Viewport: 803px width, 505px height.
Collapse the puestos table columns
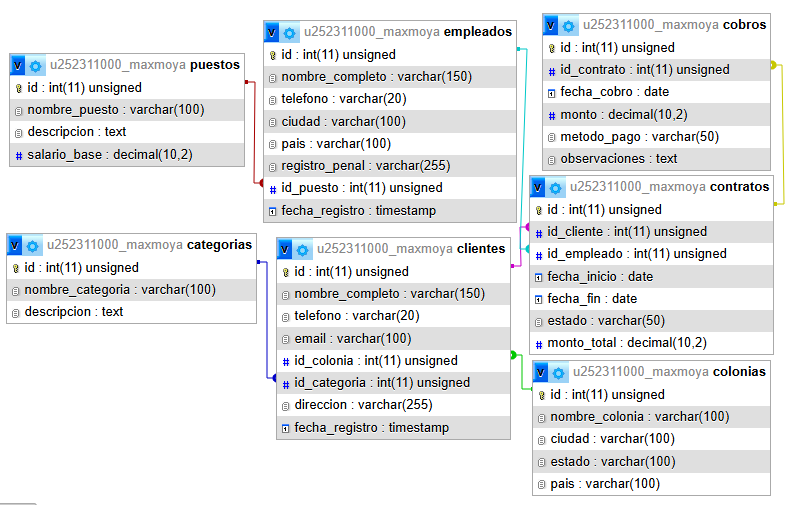[18, 65]
